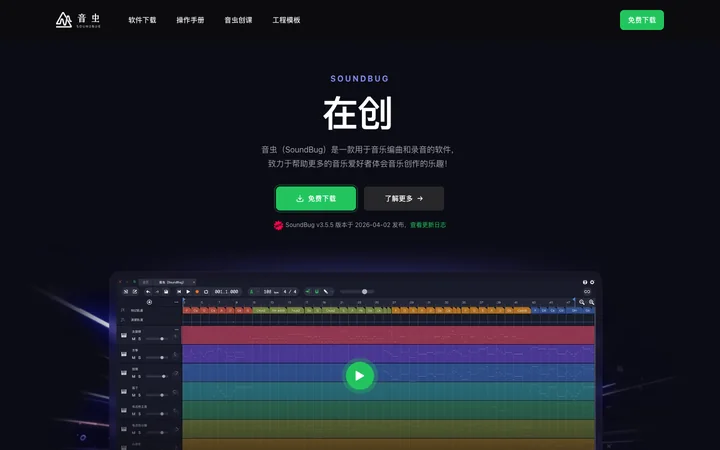Click the edit icon beside the undo arrow
The width and height of the screenshot is (720, 450).
pyautogui.click(x=135, y=292)
